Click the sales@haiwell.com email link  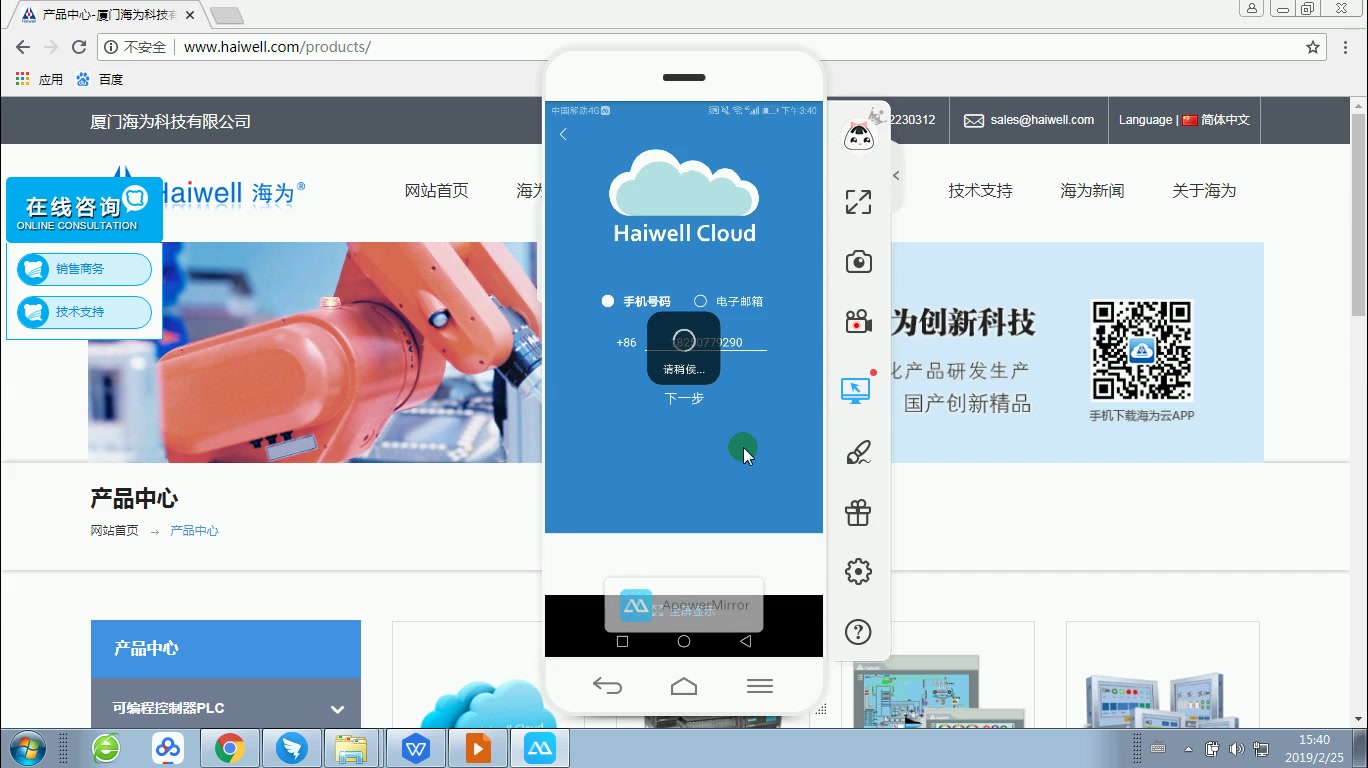1029,120
